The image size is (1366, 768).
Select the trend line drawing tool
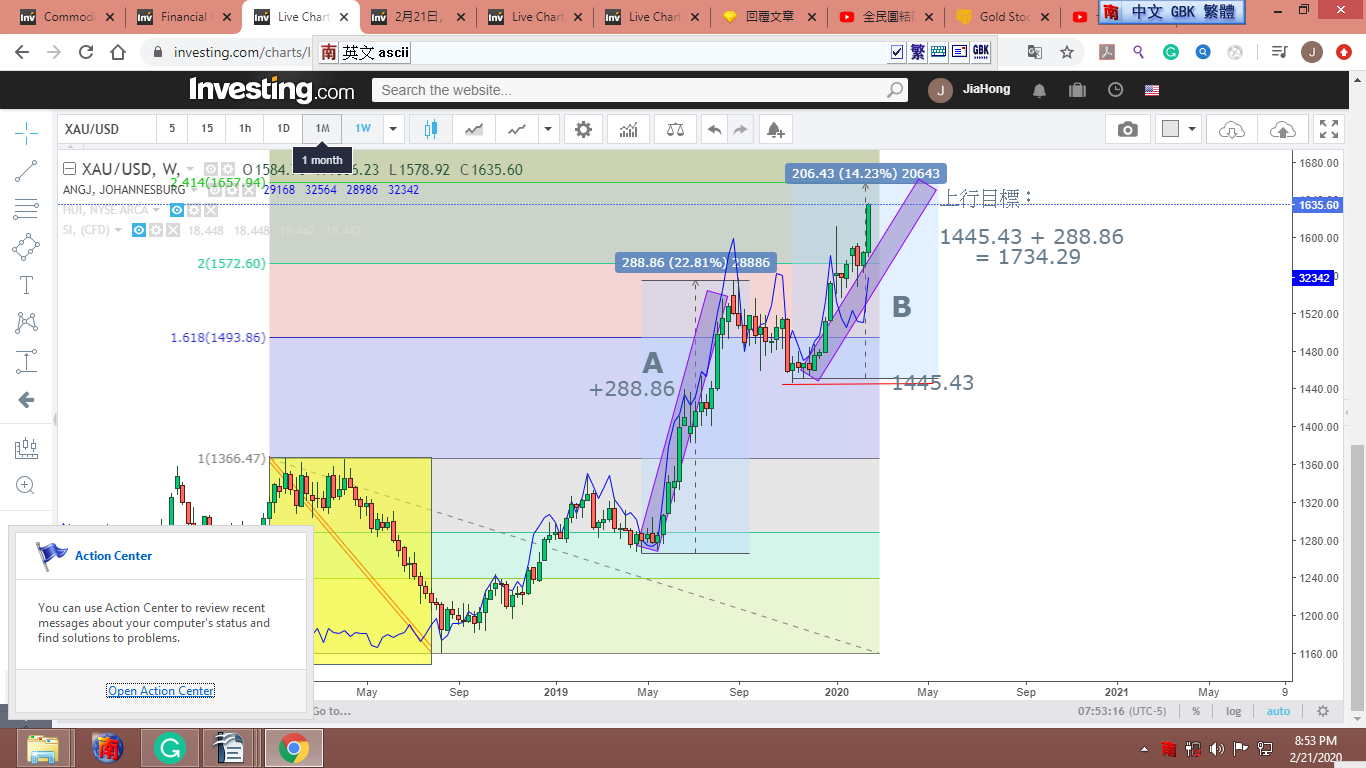27,171
